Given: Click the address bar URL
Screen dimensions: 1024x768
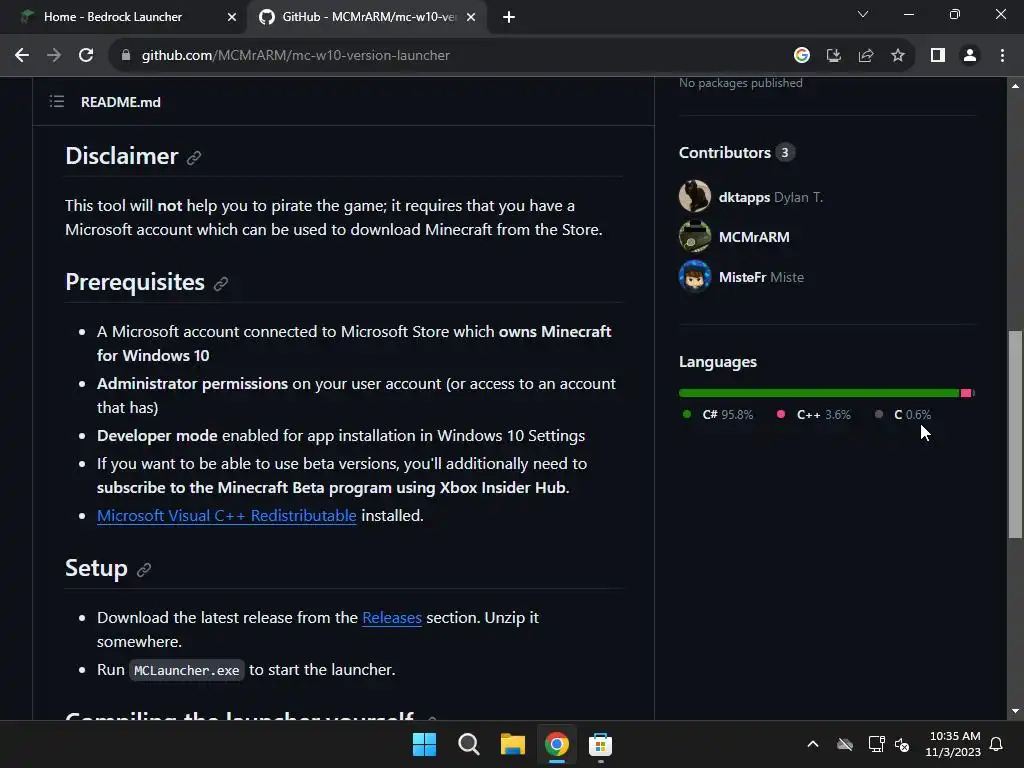Looking at the screenshot, I should pos(296,55).
